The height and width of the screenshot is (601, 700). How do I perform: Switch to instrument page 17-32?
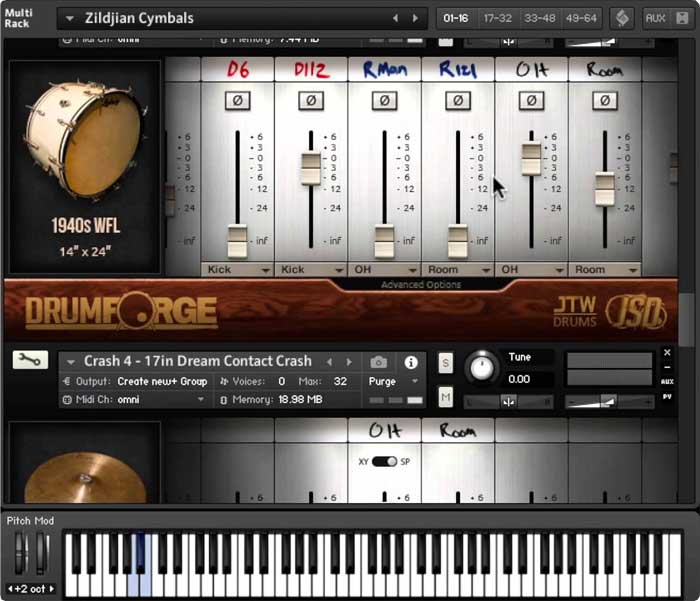click(x=497, y=18)
